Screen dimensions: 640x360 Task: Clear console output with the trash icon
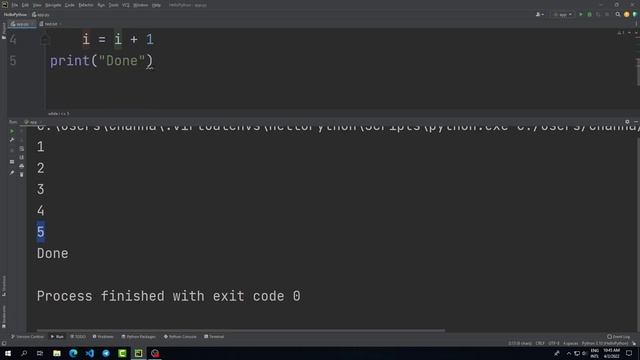coord(22,175)
